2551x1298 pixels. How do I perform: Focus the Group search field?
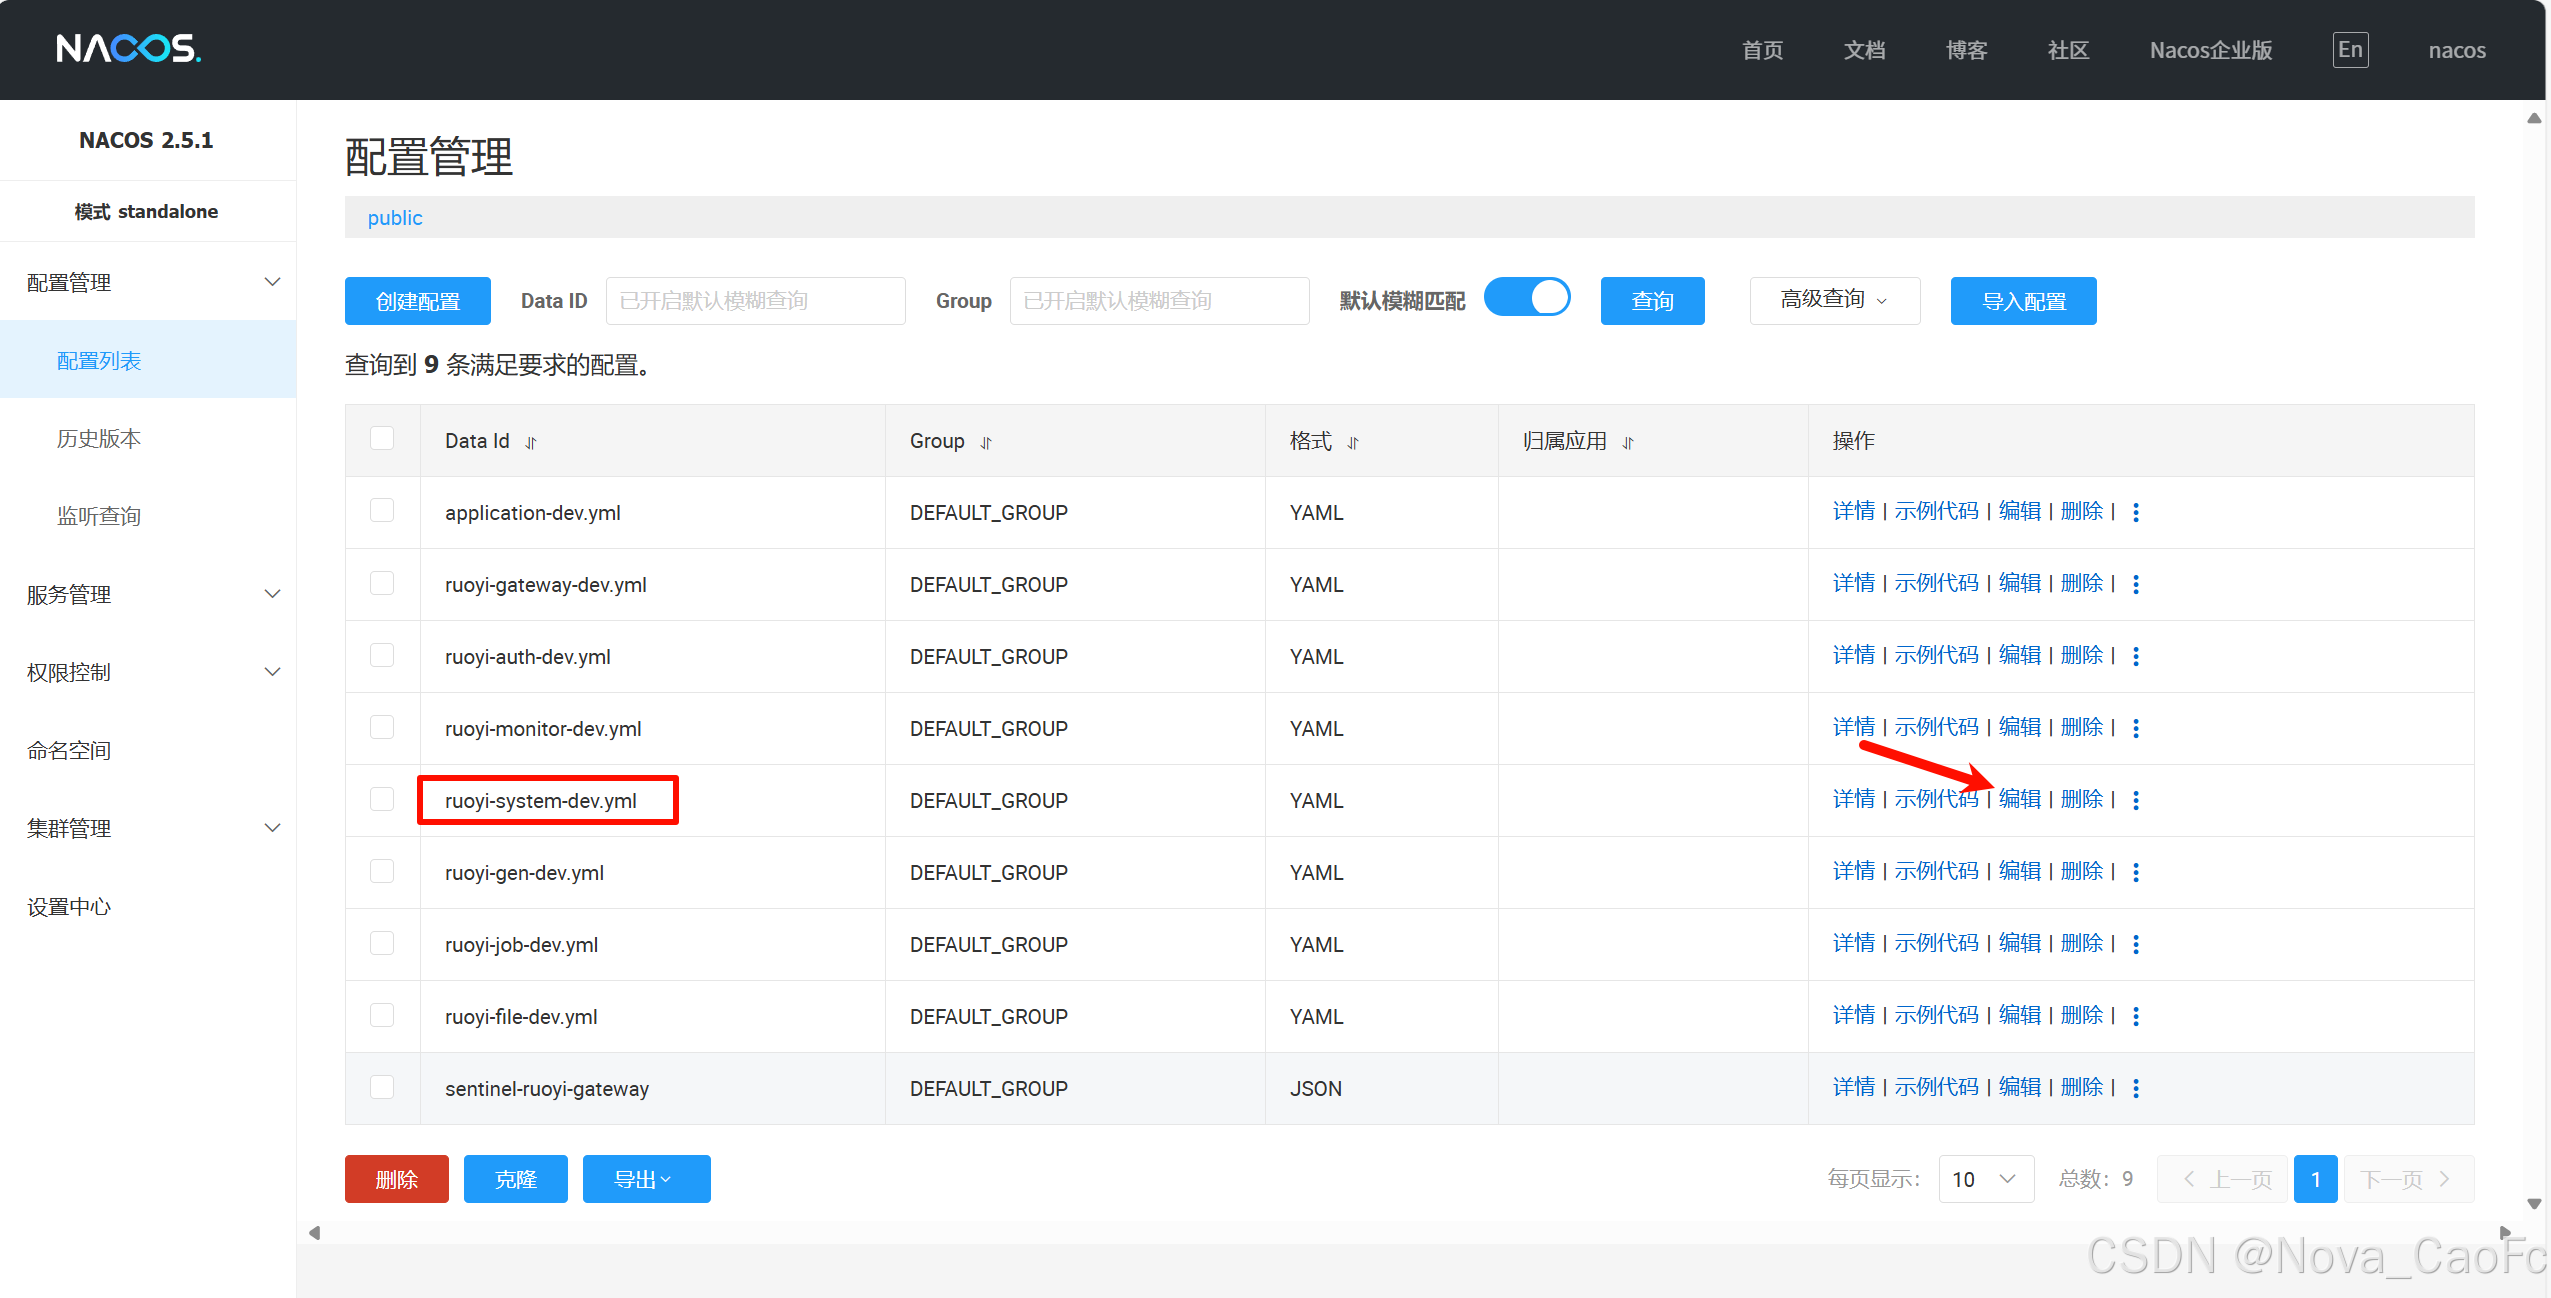(x=1159, y=300)
